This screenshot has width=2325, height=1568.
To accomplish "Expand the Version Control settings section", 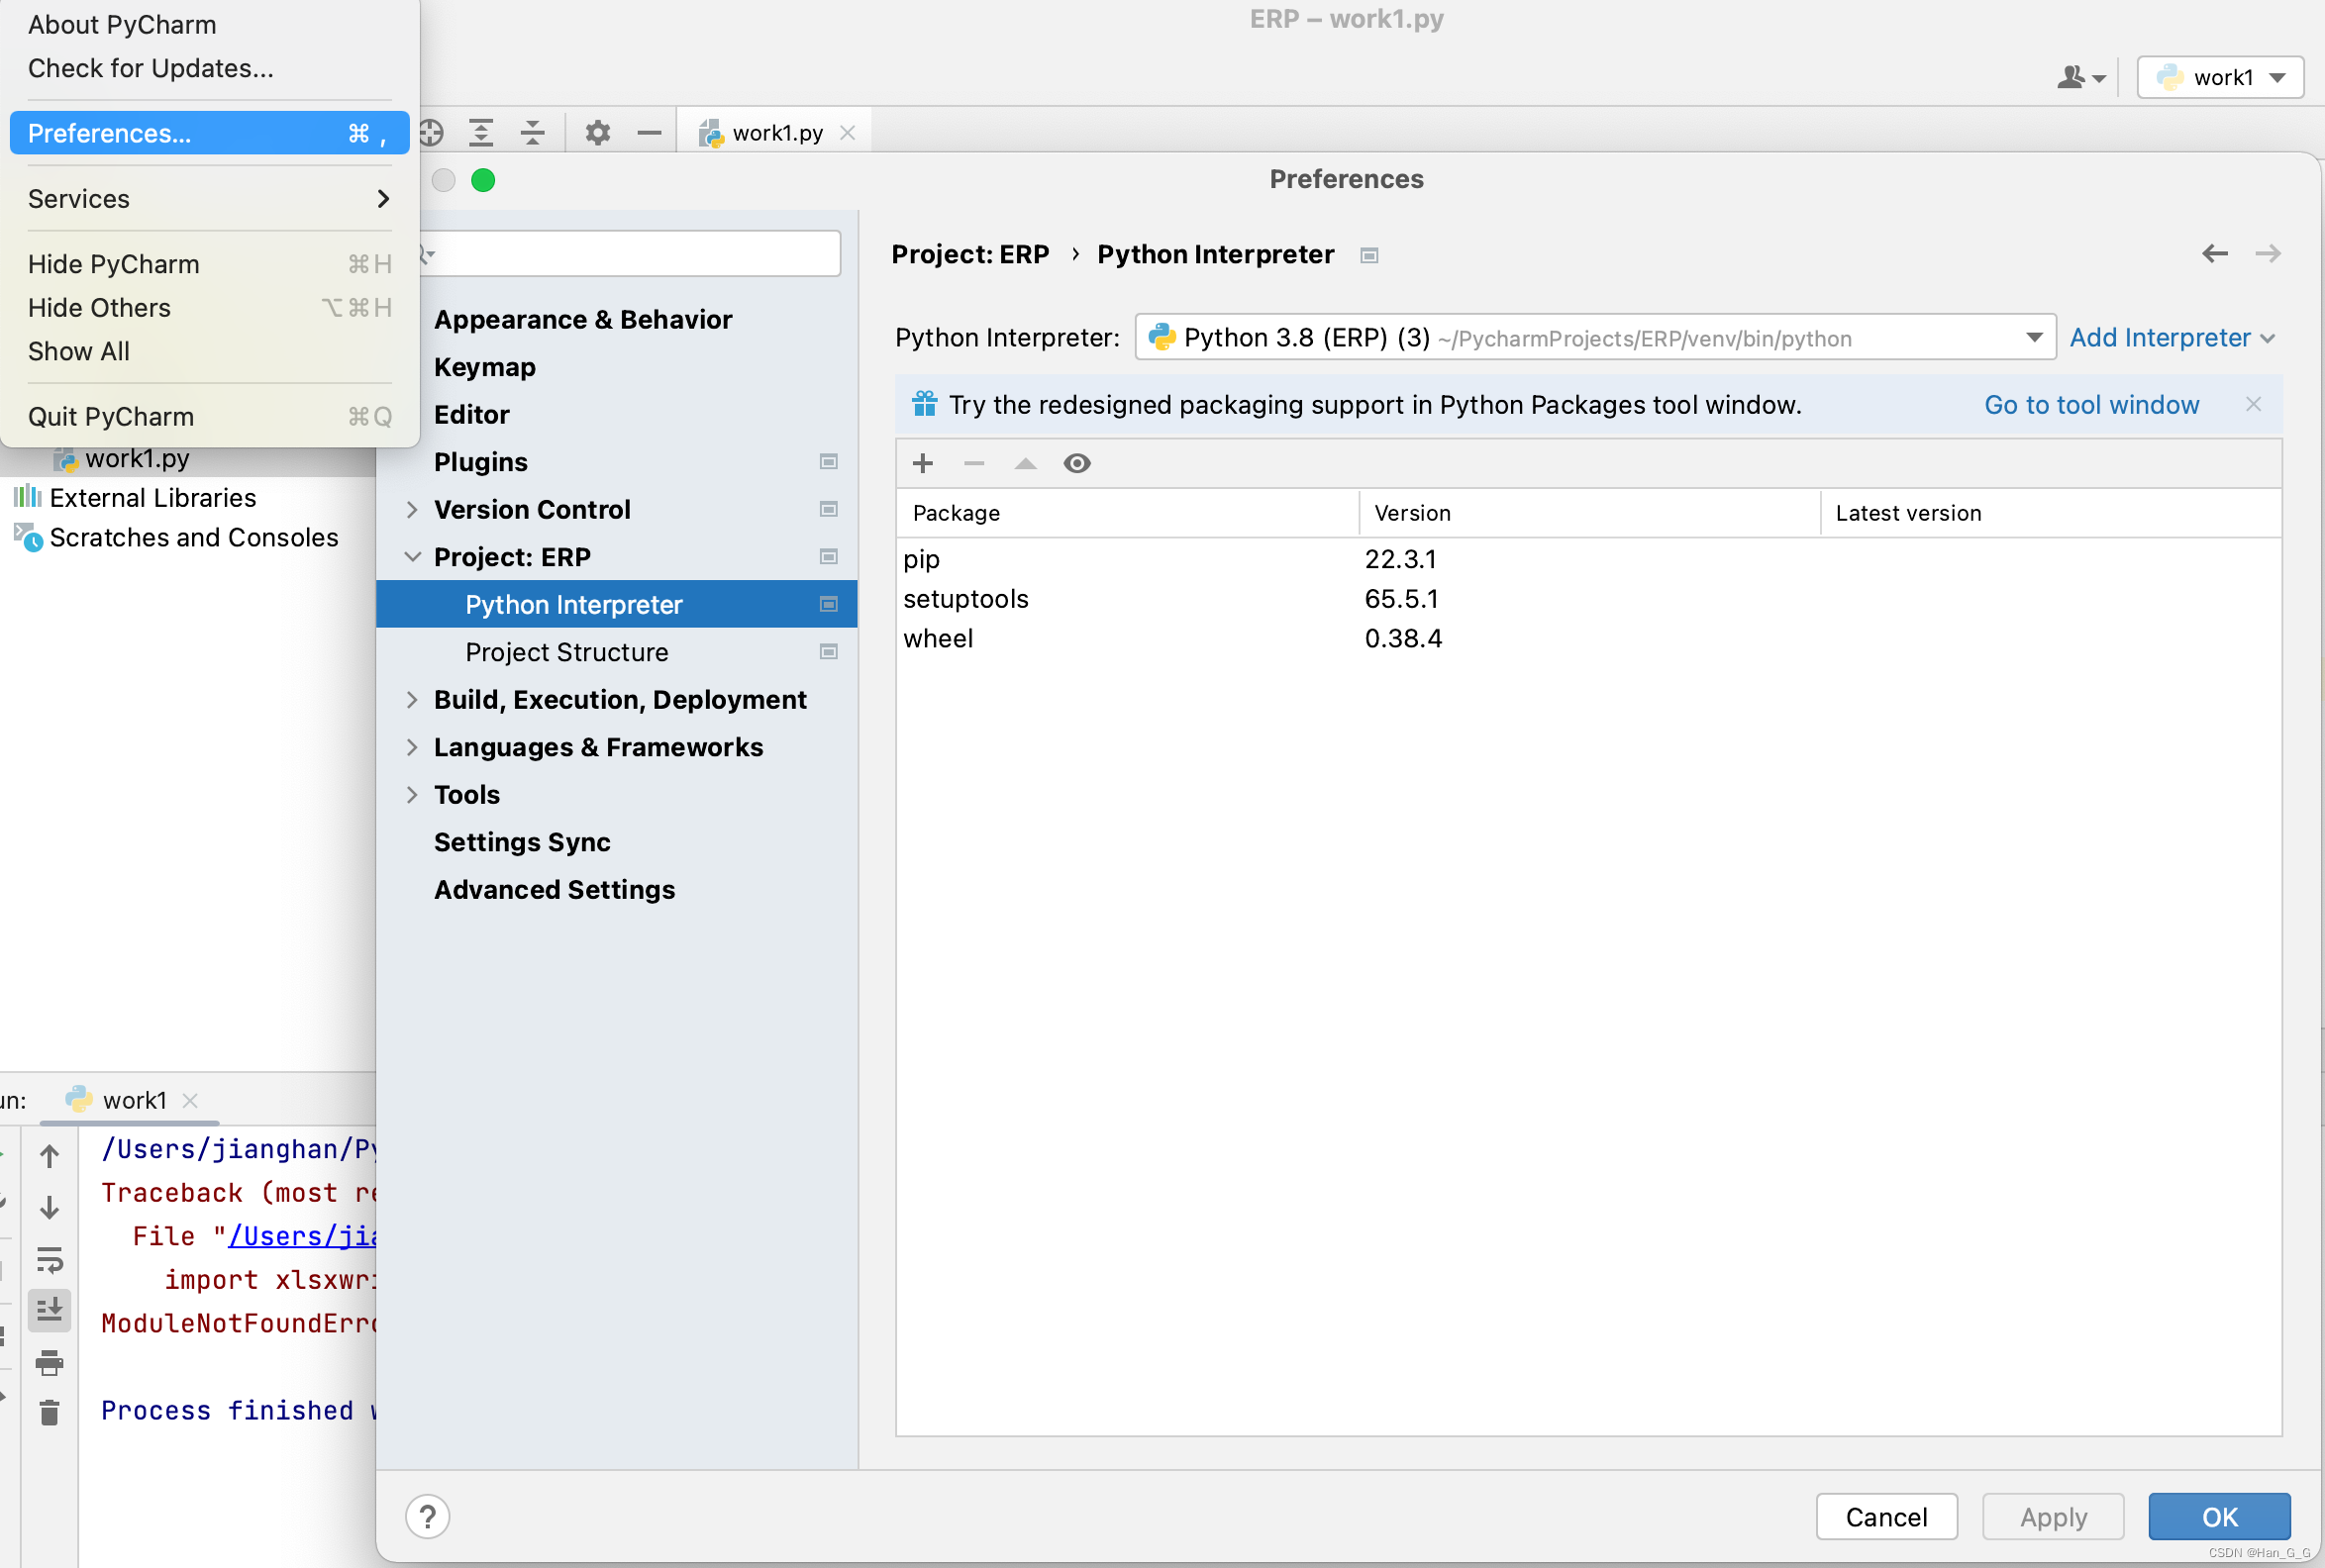I will (x=412, y=509).
